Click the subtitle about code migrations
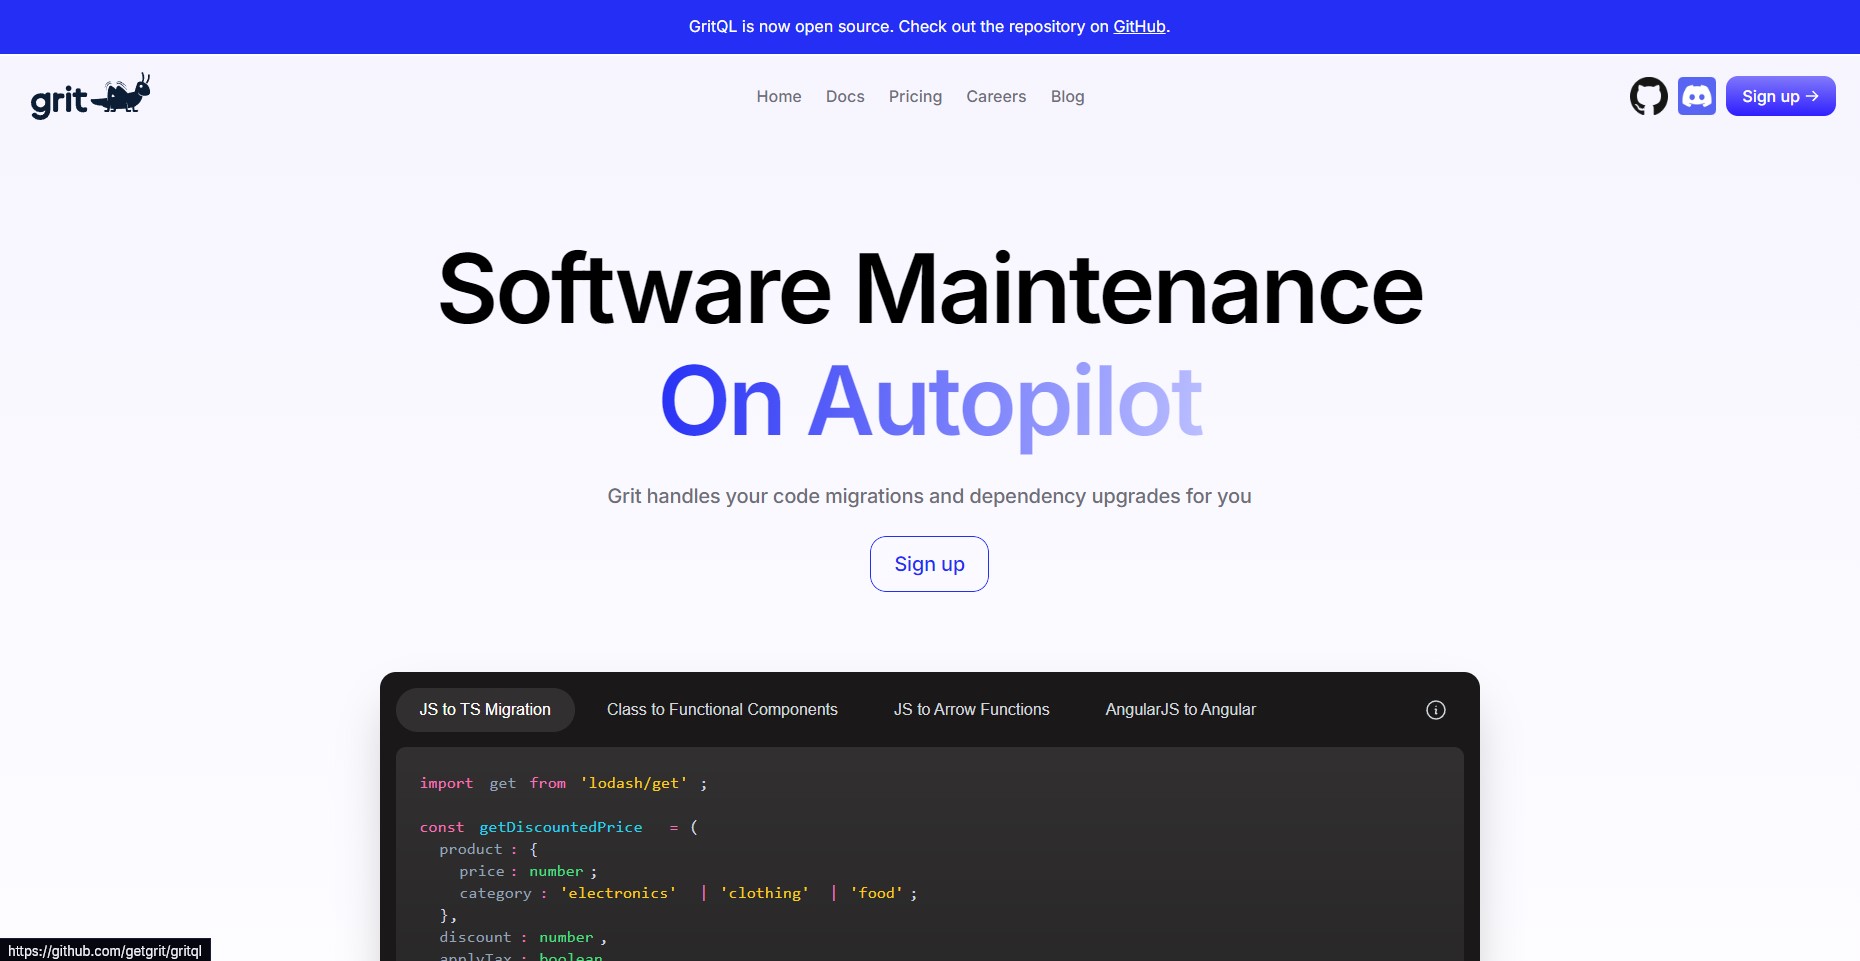The height and width of the screenshot is (961, 1860). 929,496
